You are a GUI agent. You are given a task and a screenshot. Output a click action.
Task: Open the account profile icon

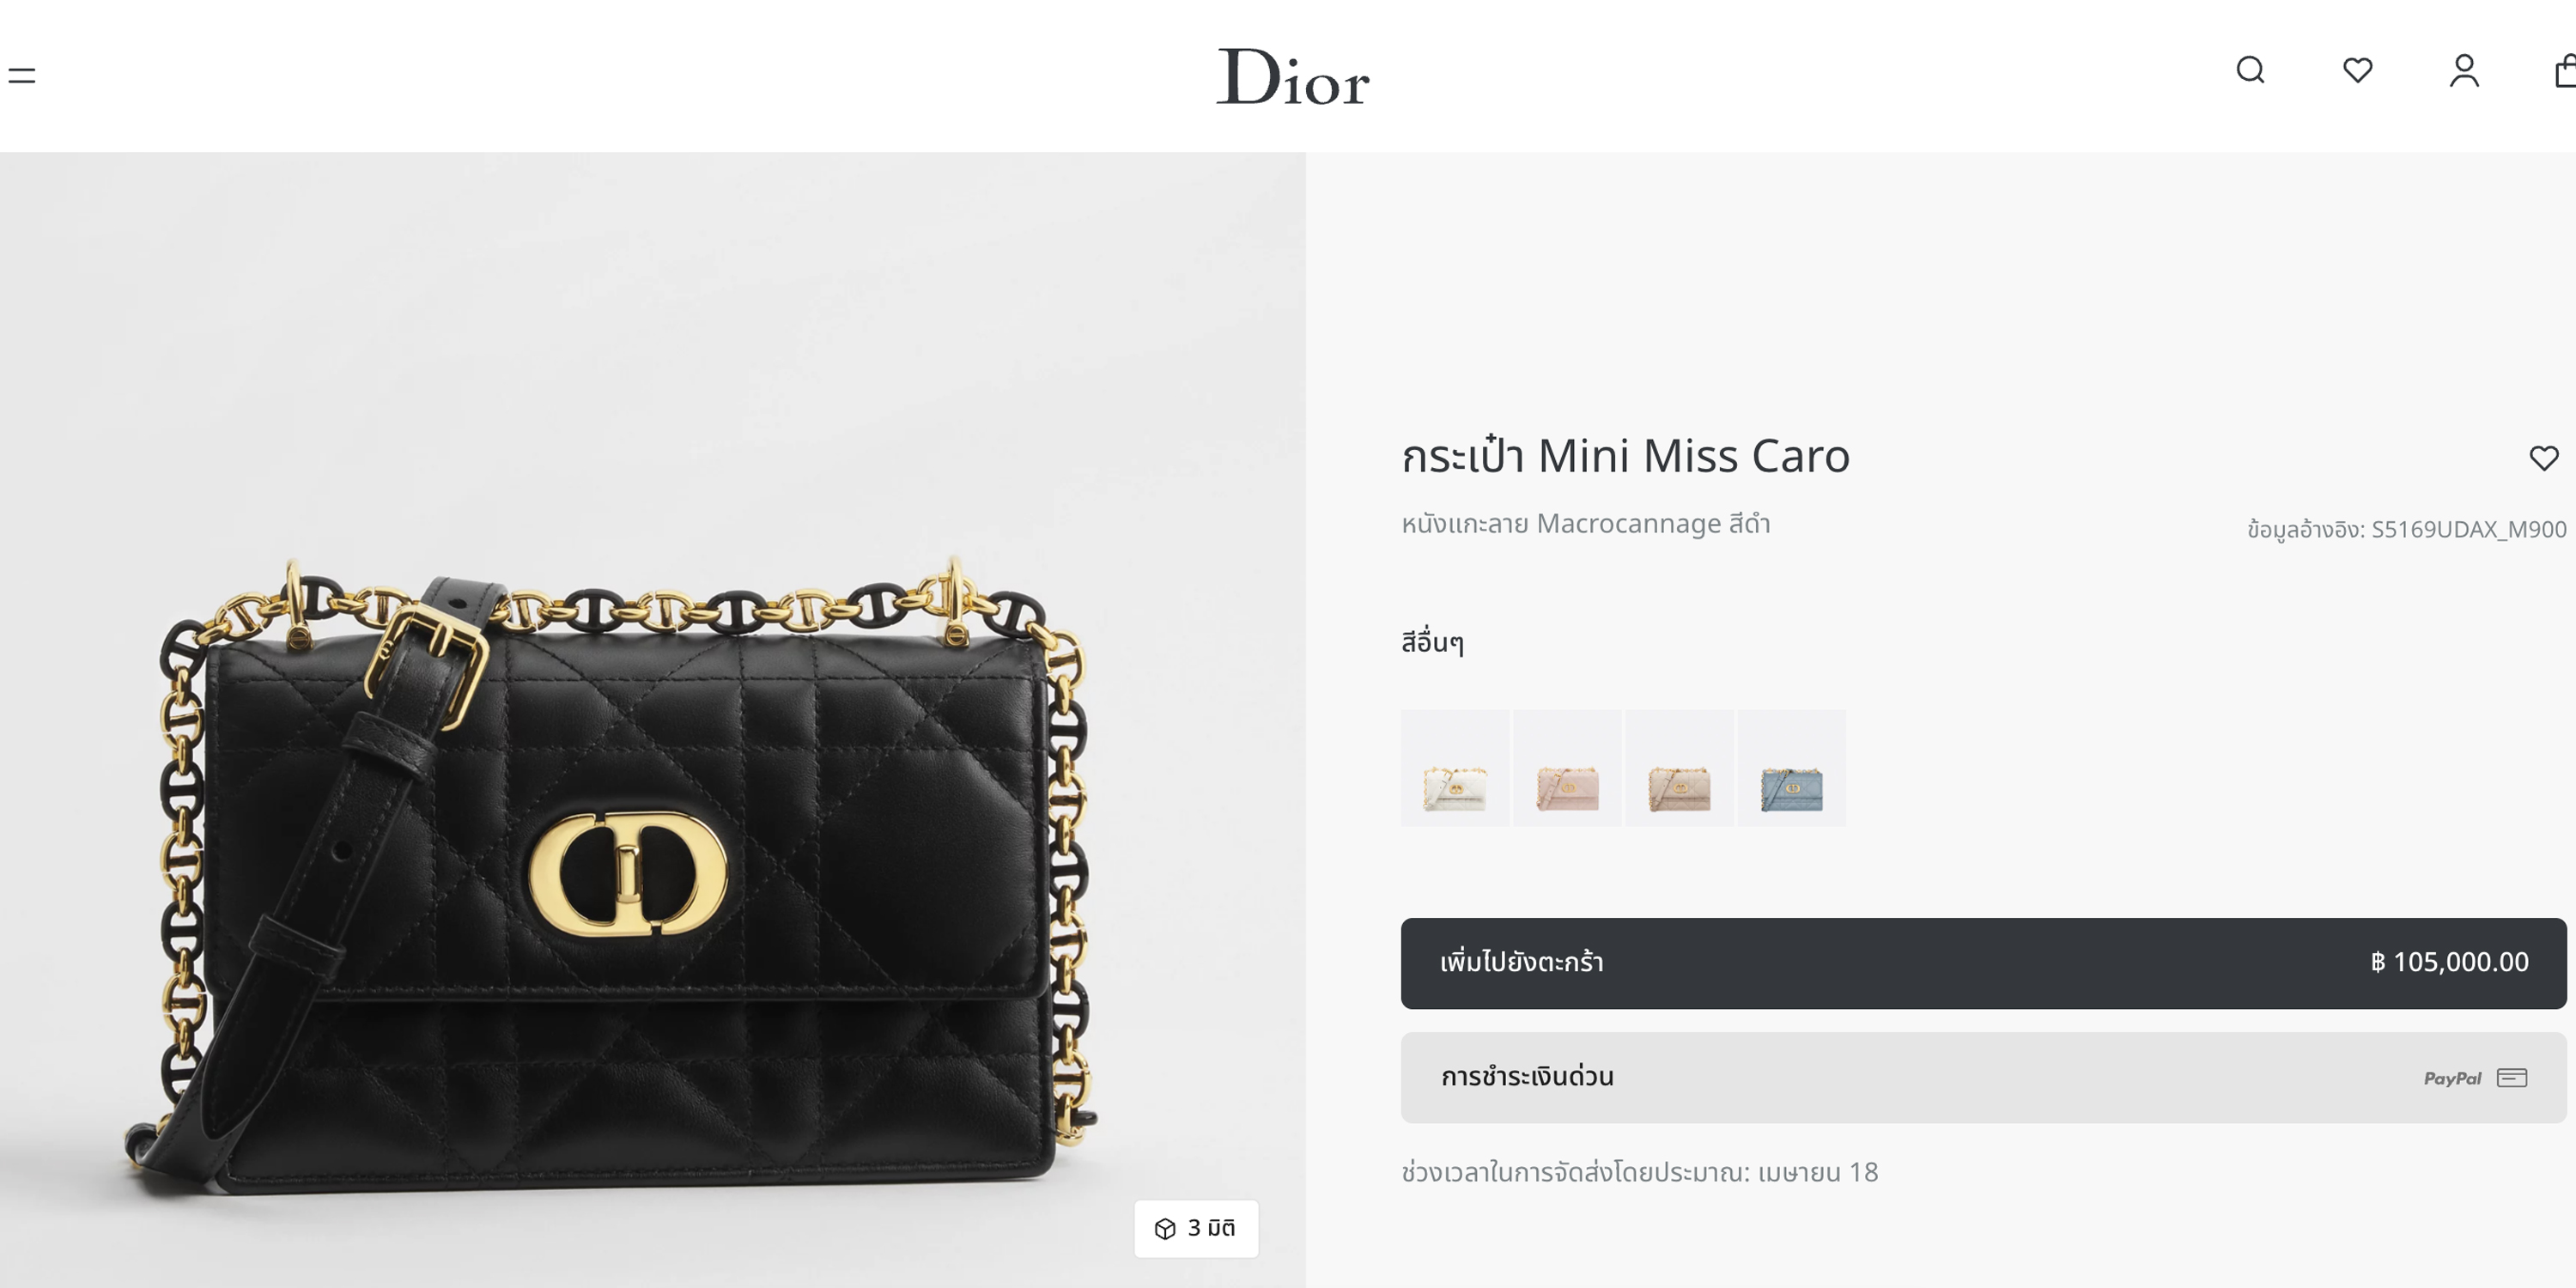tap(2464, 70)
